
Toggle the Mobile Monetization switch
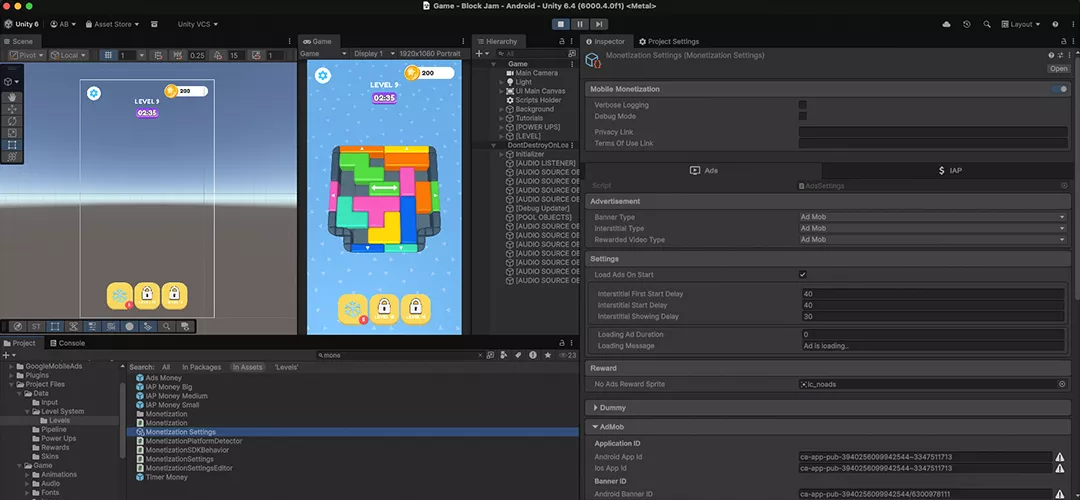(x=1057, y=89)
